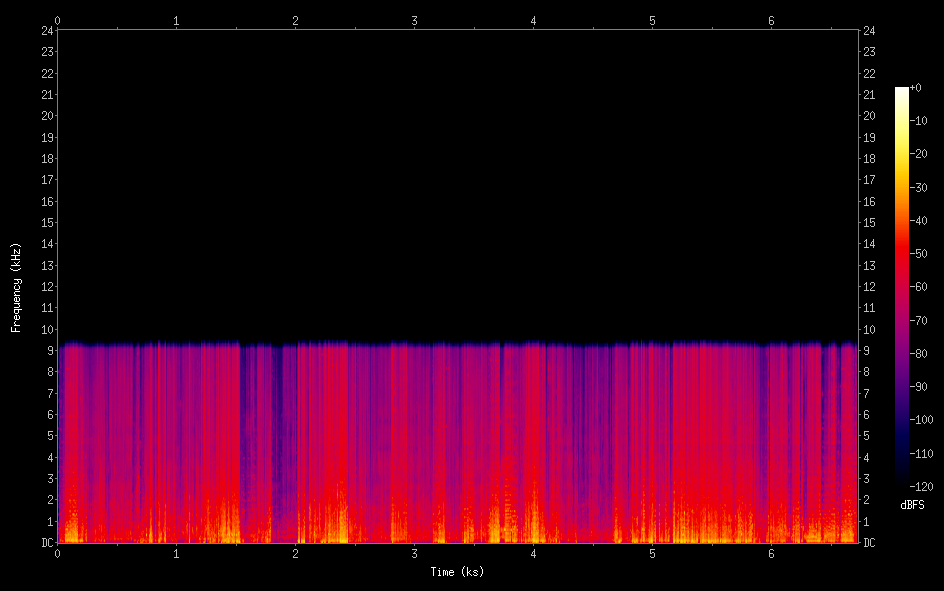The width and height of the screenshot is (944, 591).
Task: Click the 5 ks tick on top time axis
Action: point(652,19)
